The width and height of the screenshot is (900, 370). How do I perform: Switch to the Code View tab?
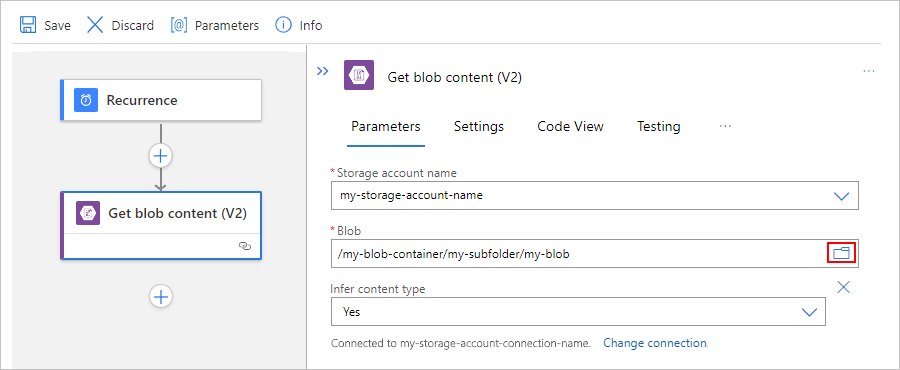pos(571,126)
